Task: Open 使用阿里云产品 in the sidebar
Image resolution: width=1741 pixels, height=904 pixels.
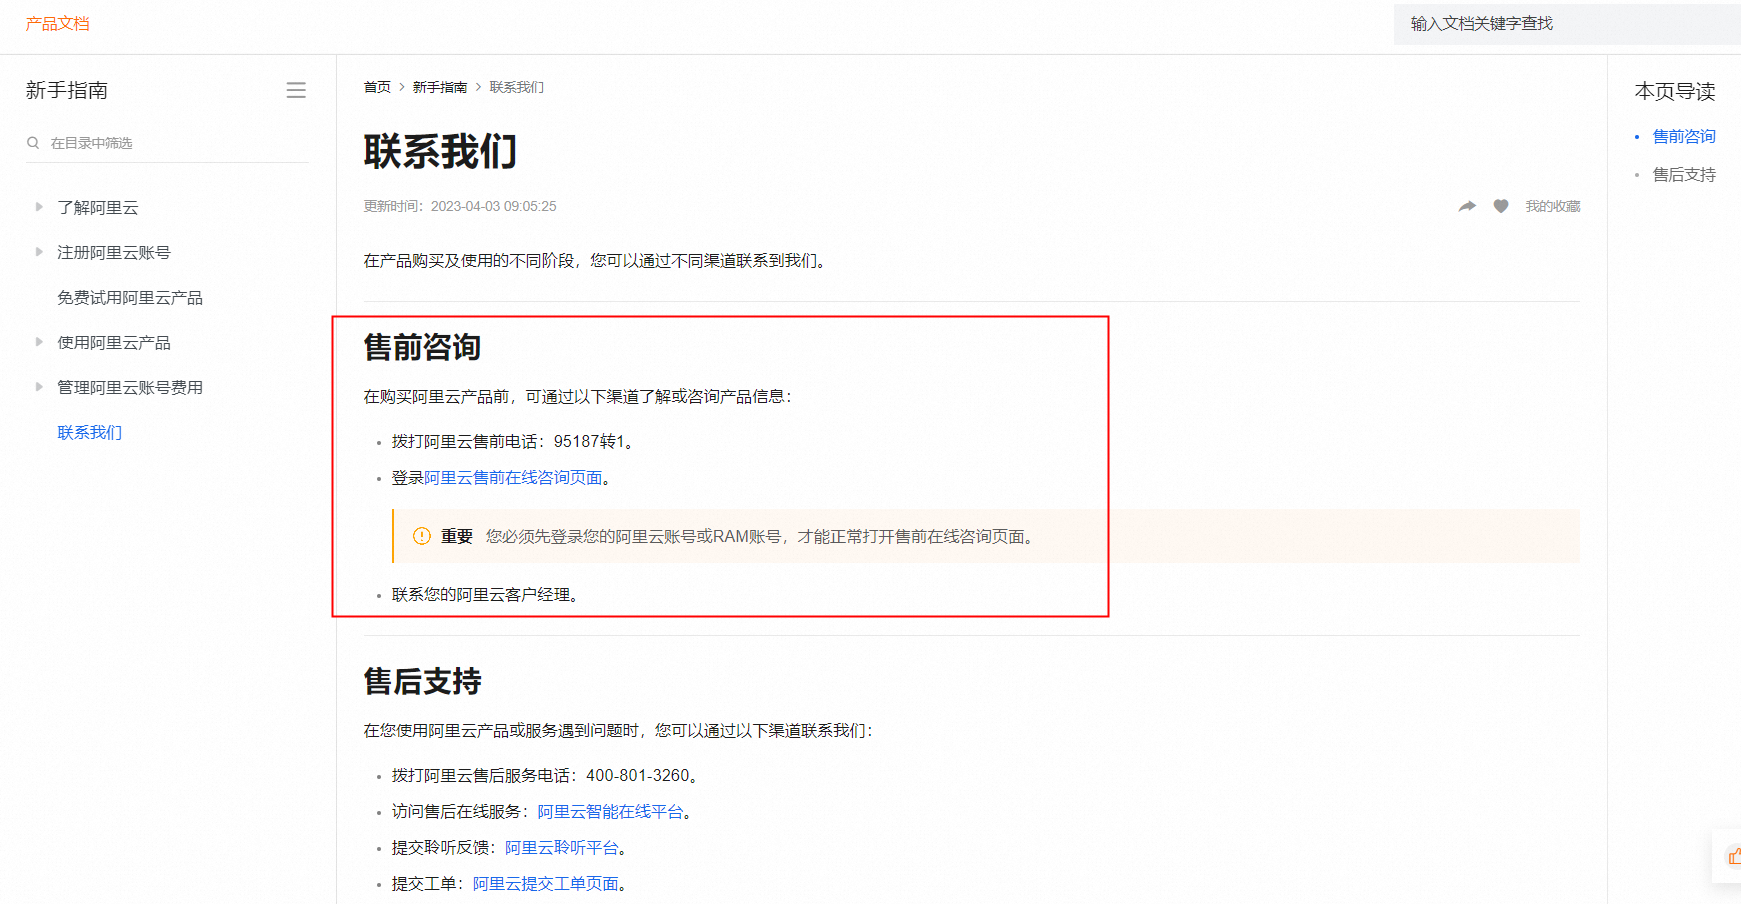Action: (114, 342)
